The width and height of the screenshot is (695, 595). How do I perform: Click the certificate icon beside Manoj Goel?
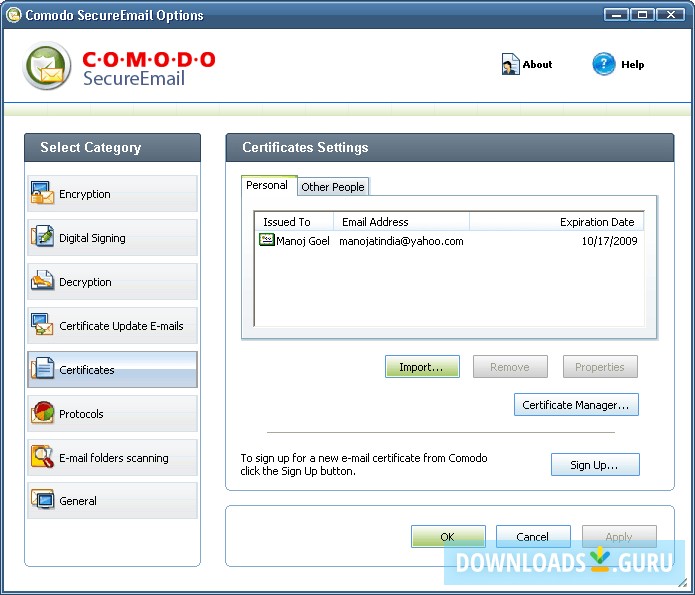point(266,240)
